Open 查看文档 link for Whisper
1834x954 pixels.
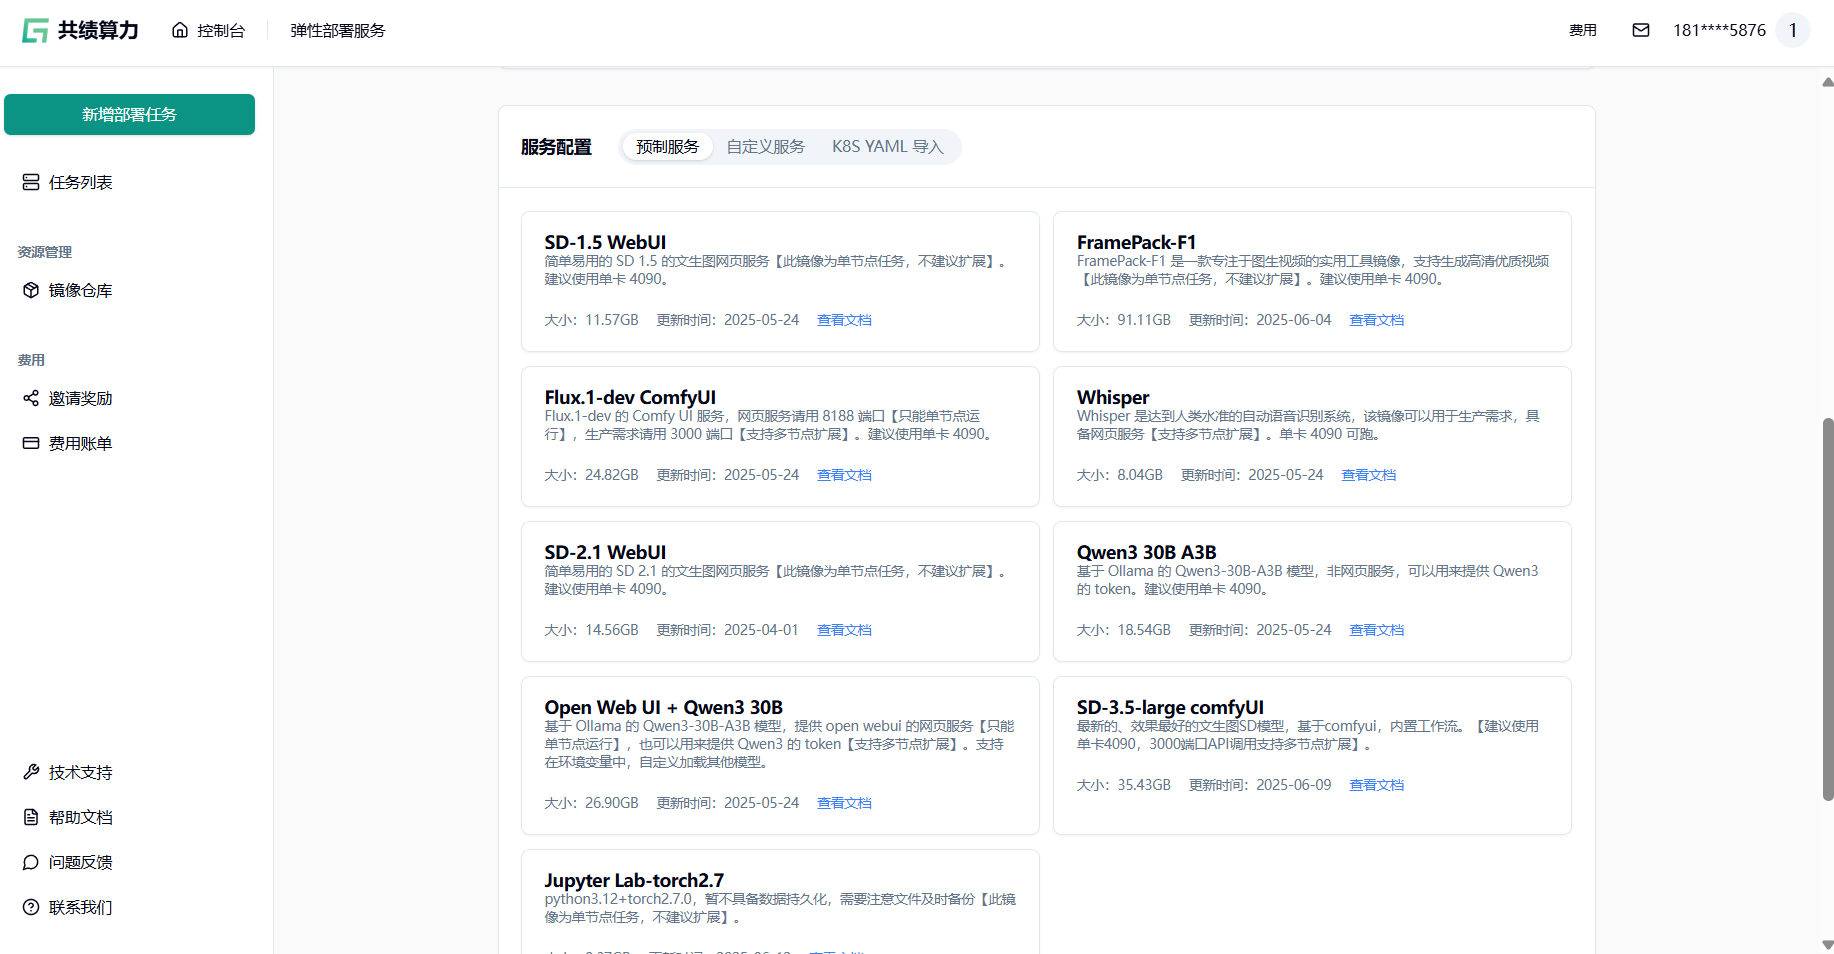click(1368, 475)
